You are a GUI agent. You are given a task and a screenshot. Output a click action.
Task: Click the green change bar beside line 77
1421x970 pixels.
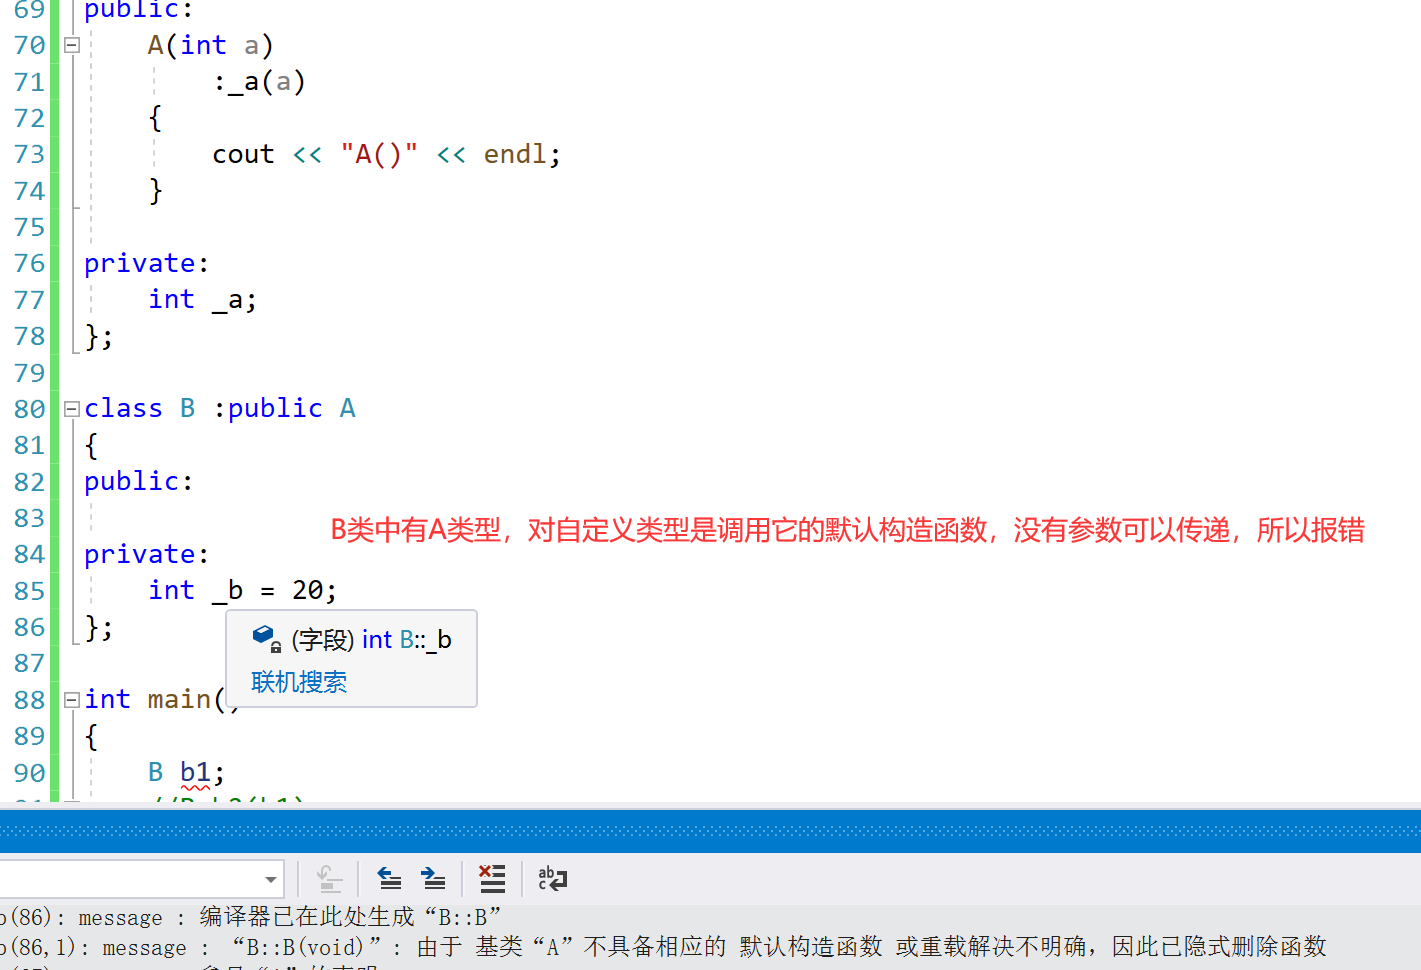pos(55,298)
